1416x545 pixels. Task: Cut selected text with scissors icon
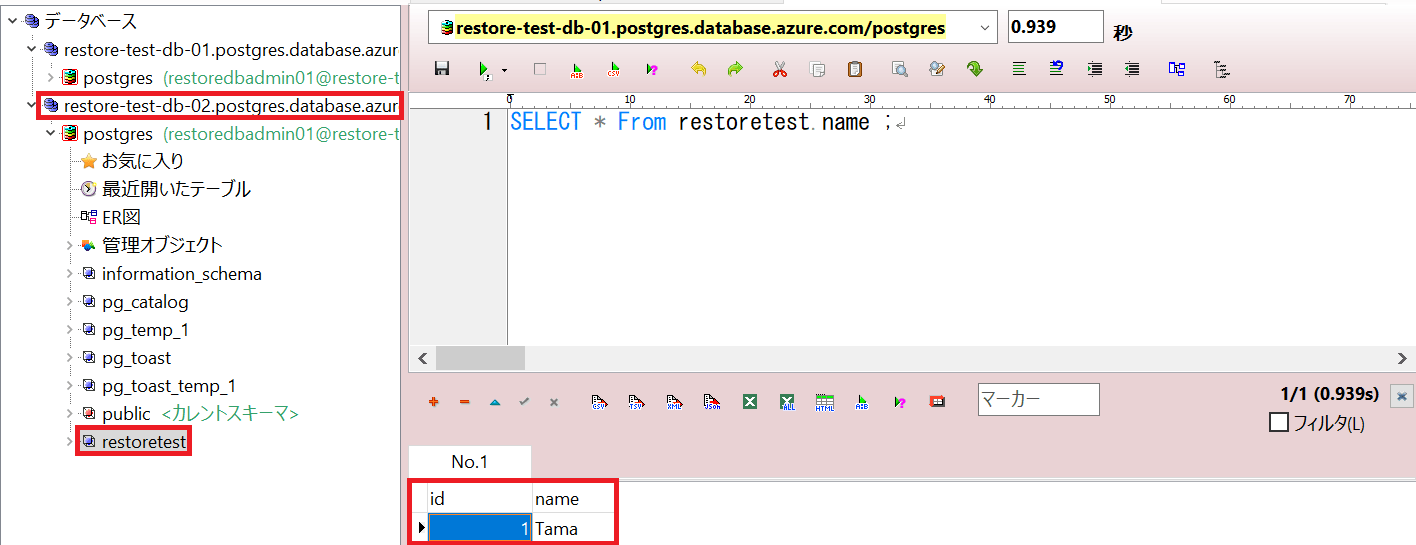click(780, 69)
